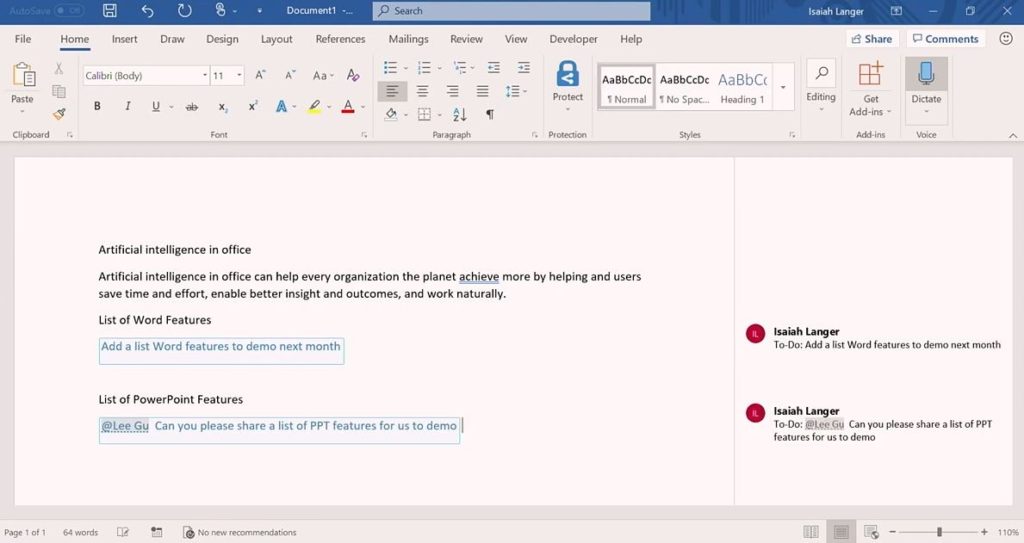
Task: Open the font size dropdown
Action: (239, 75)
